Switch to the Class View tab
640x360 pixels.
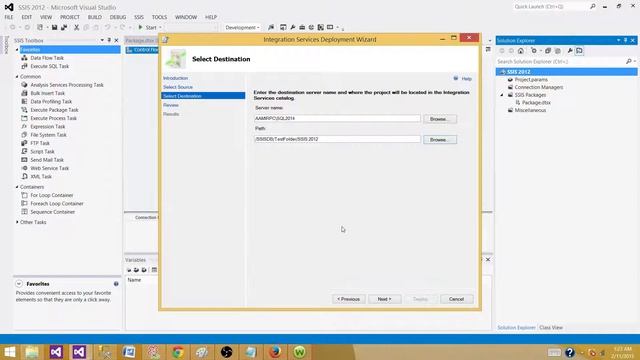coord(551,327)
